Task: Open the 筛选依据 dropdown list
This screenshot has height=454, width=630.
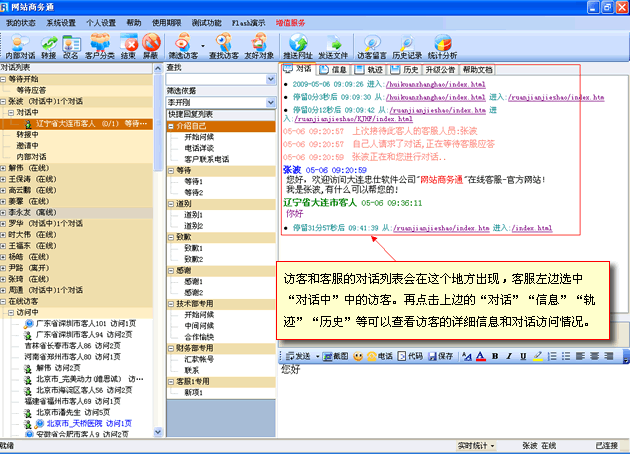Action: (271, 101)
